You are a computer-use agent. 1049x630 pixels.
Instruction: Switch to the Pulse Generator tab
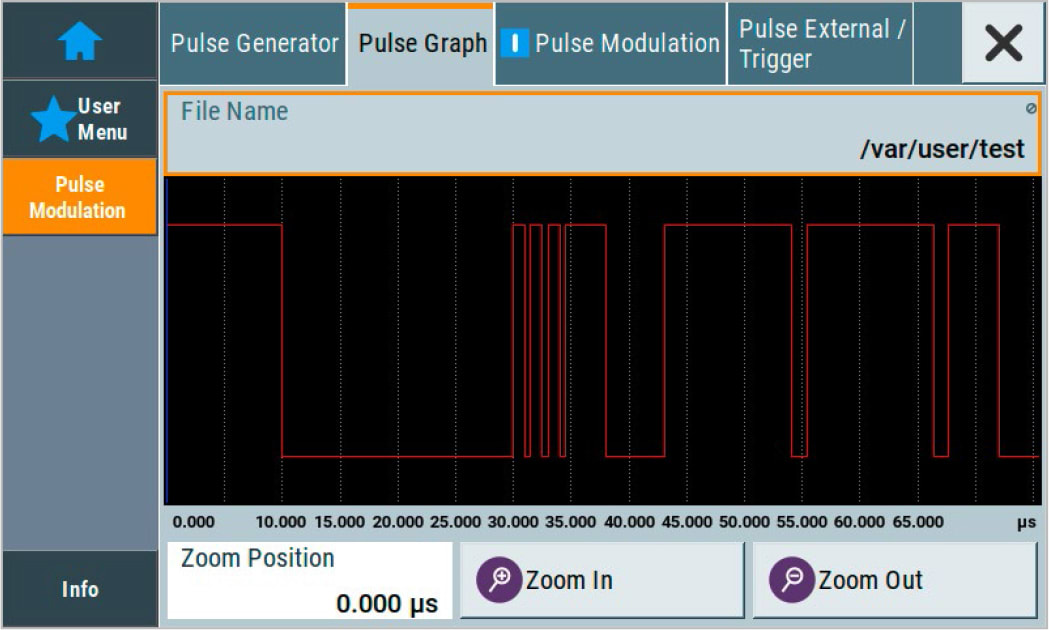[254, 44]
